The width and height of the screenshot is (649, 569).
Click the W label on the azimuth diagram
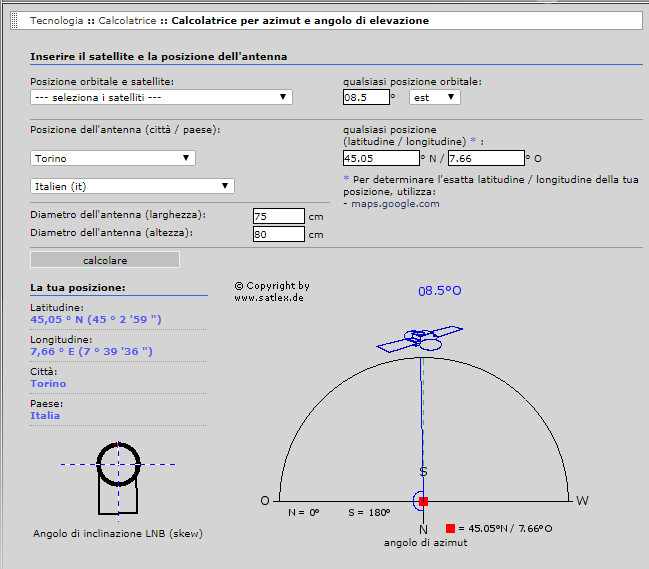(x=582, y=501)
